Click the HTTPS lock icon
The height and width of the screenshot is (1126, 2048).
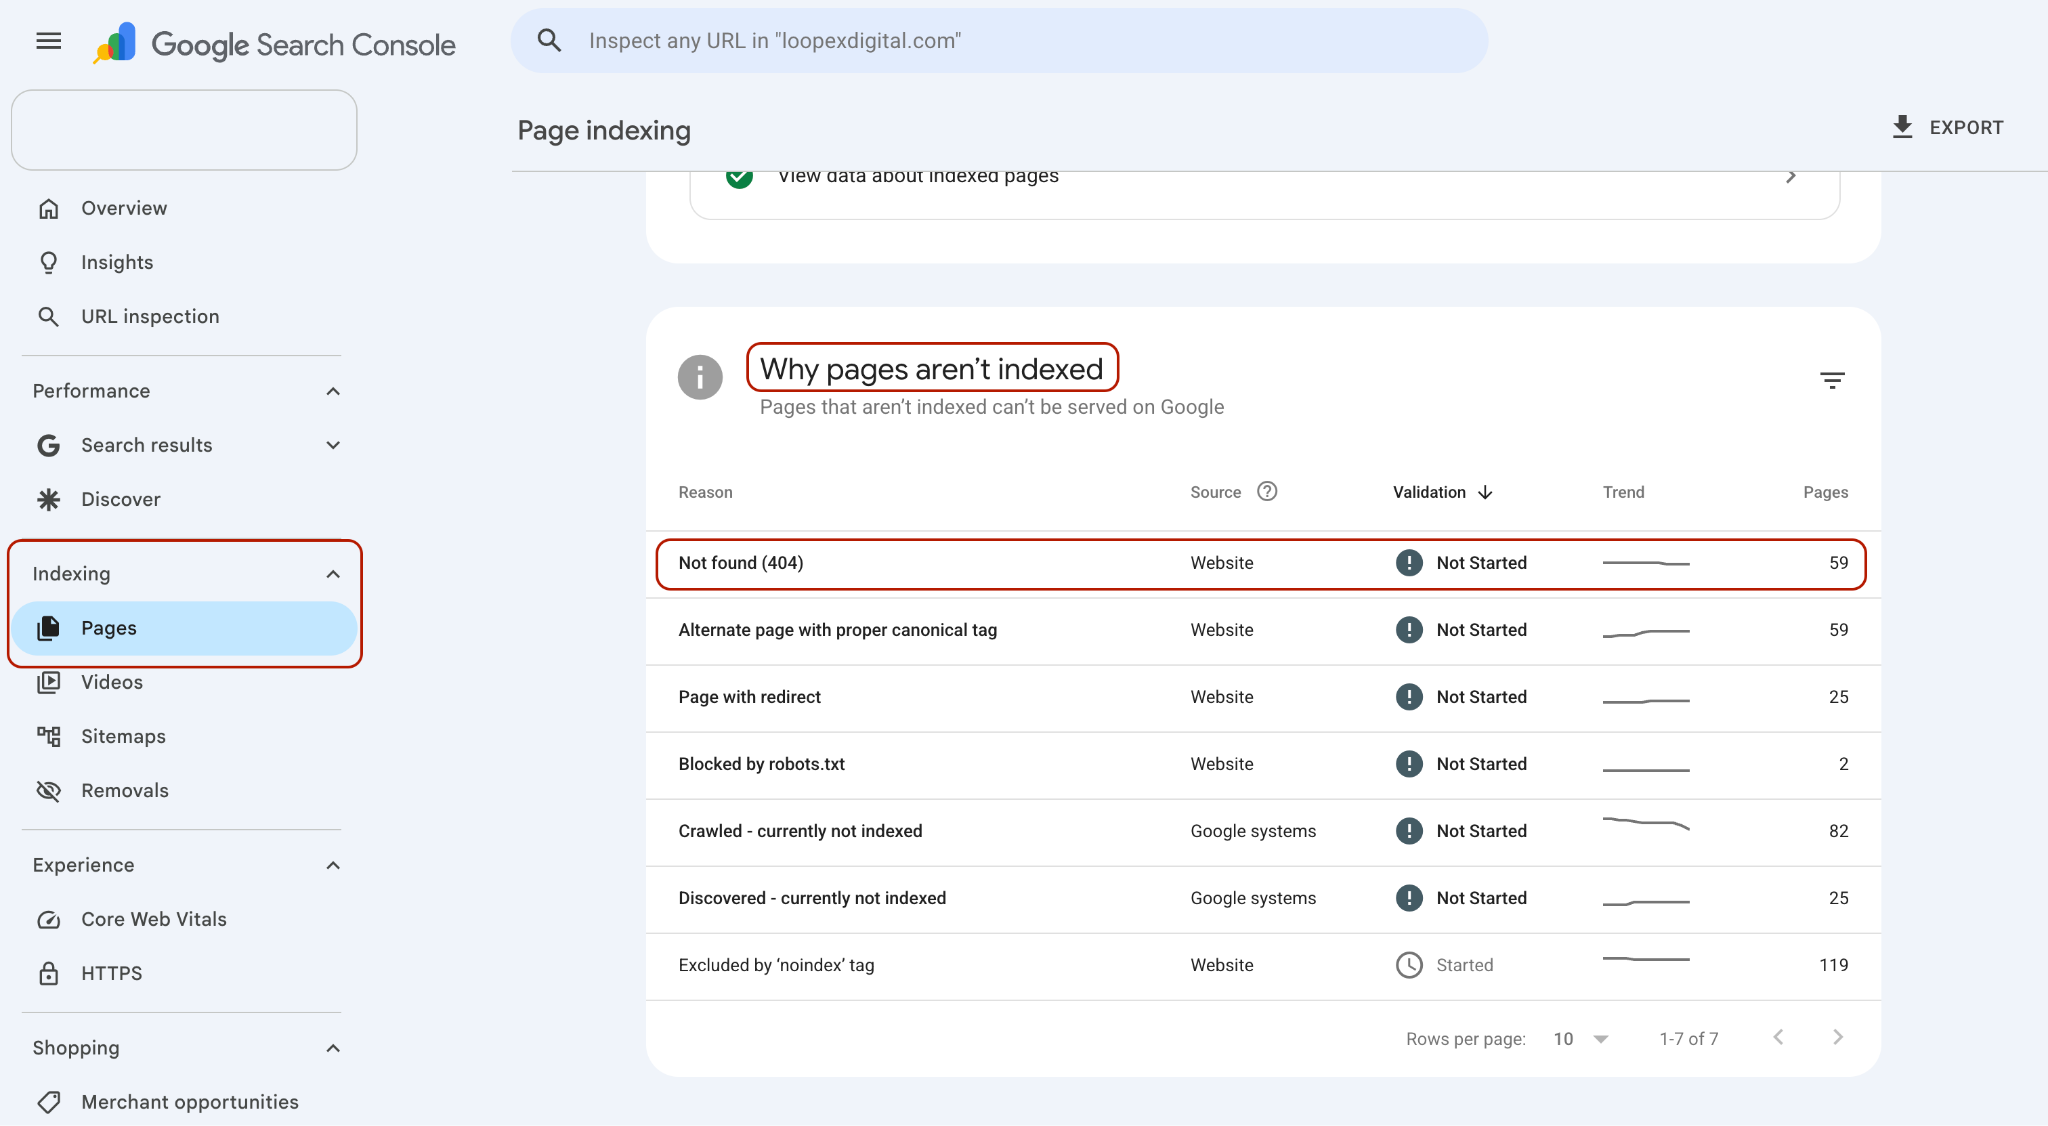point(48,973)
